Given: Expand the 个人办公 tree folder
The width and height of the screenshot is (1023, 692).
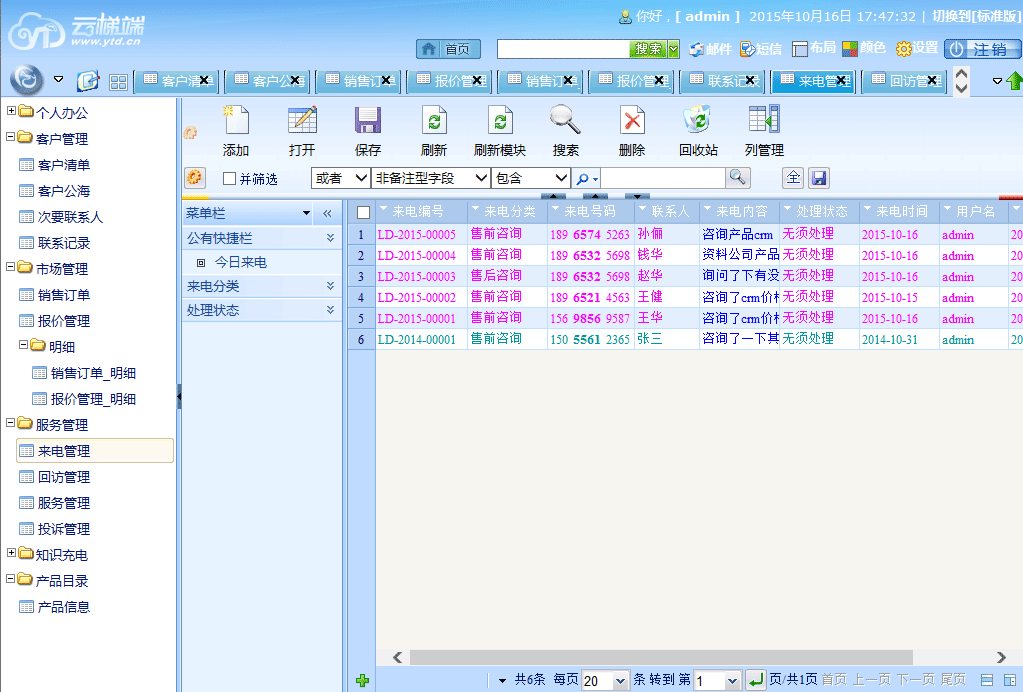Looking at the screenshot, I should click(12, 112).
